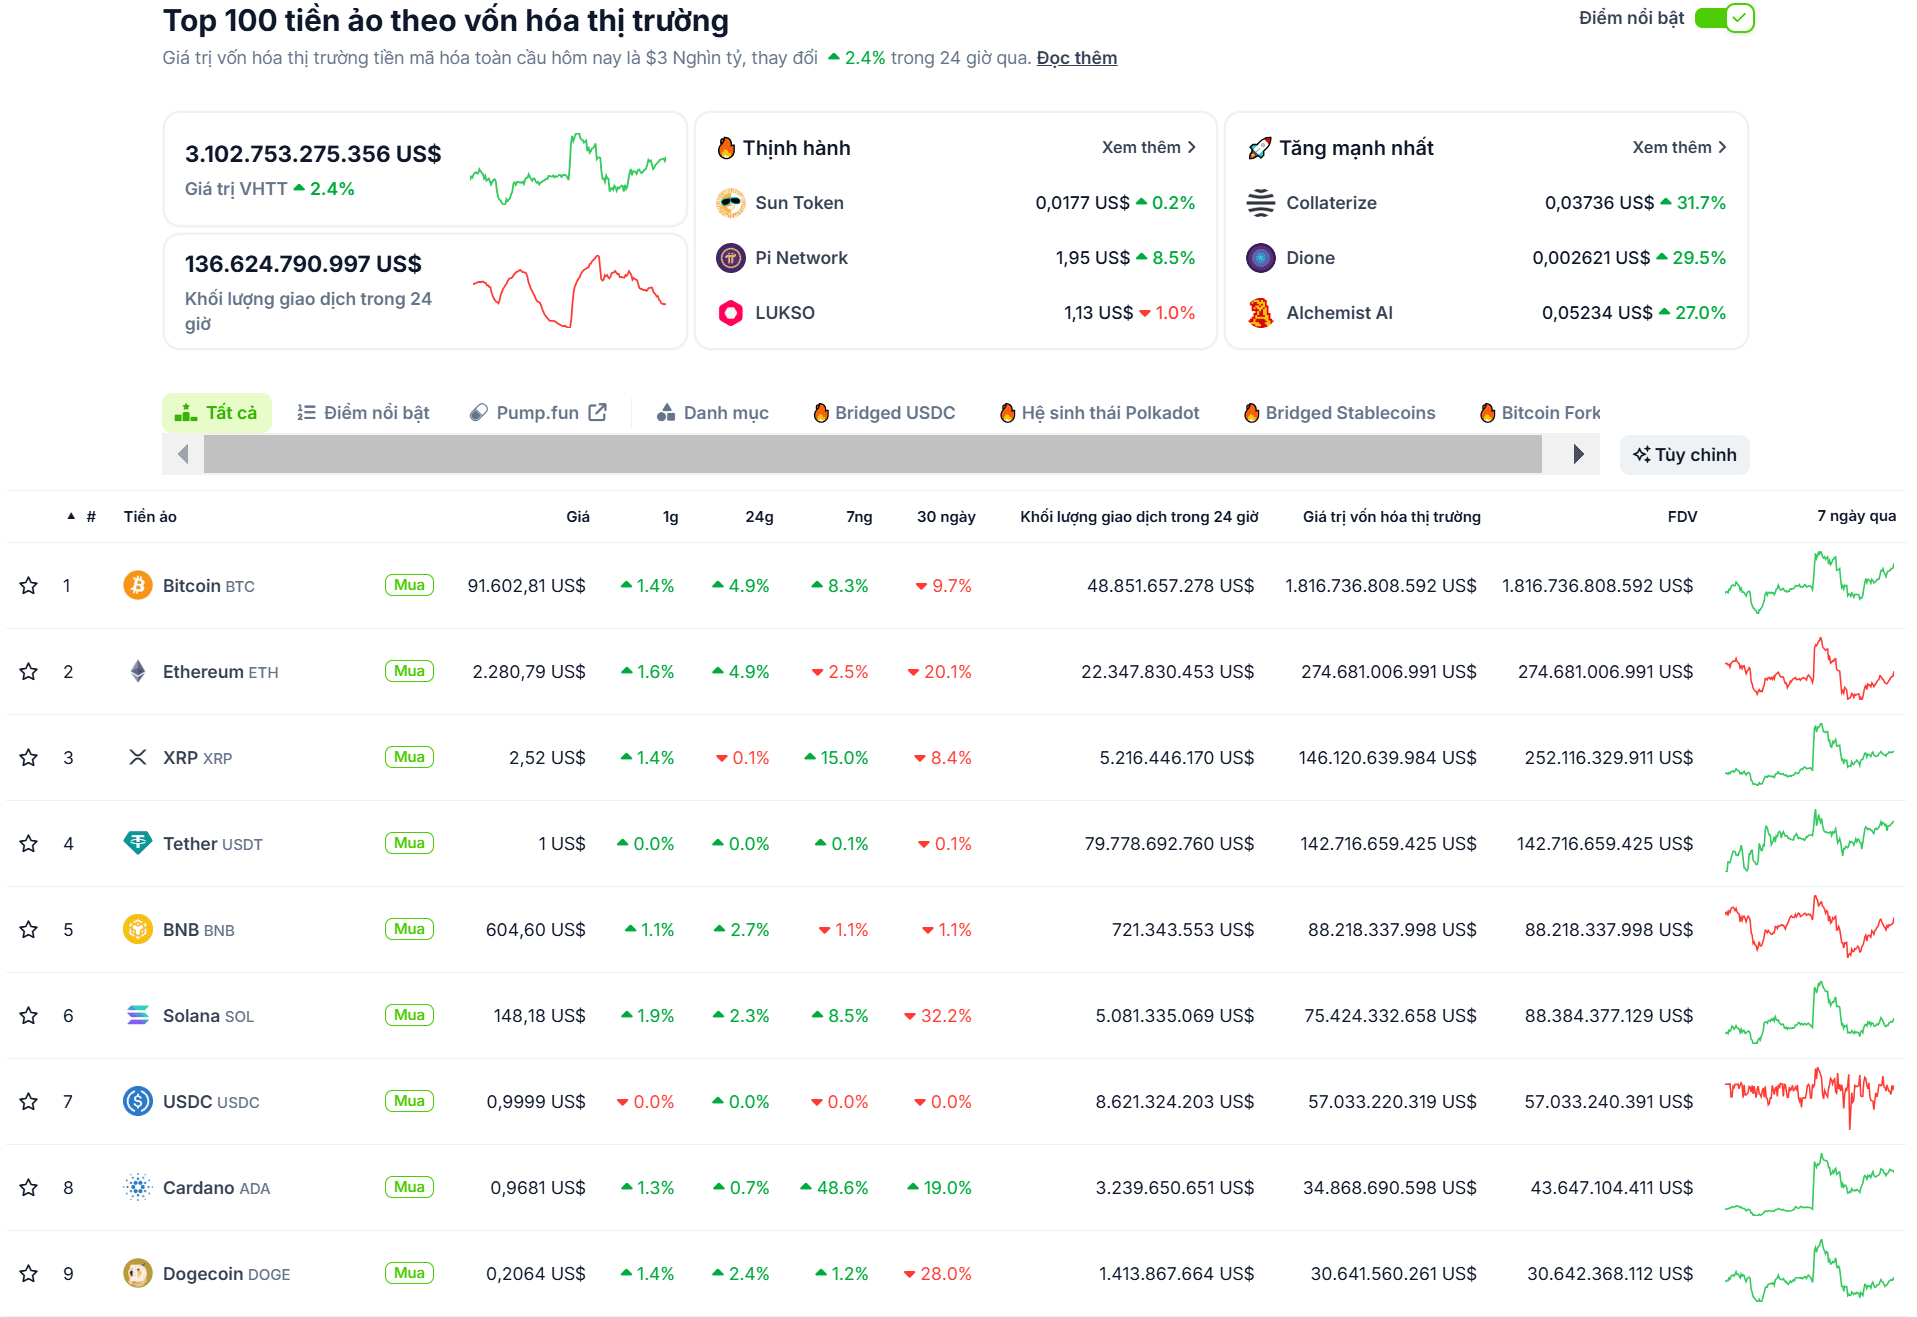Select the Tất cả tab
Screen dimensions: 1917x1317
[x=217, y=412]
